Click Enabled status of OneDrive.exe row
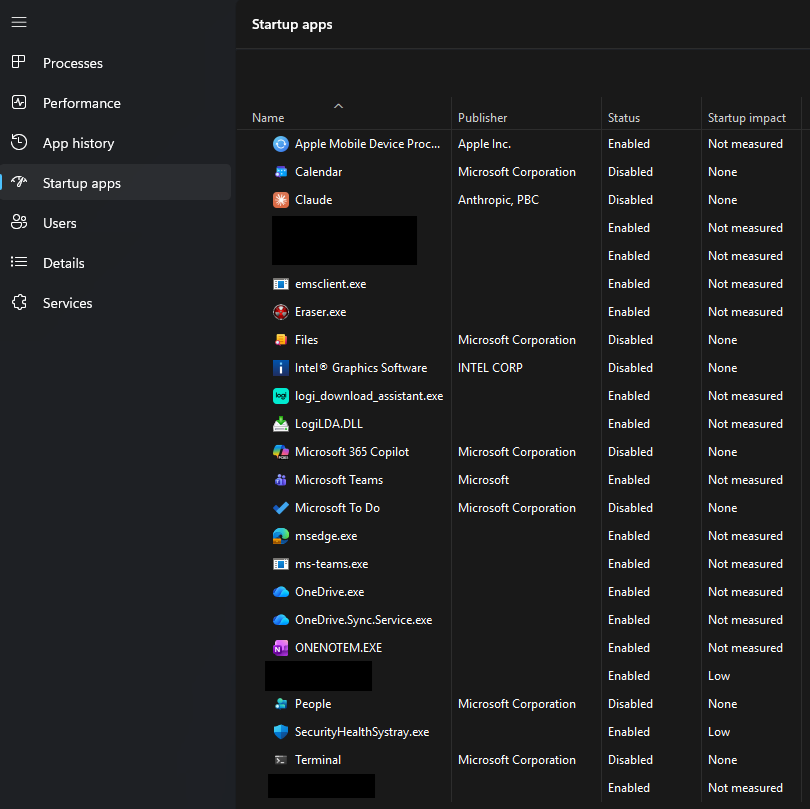The width and height of the screenshot is (810, 809). [629, 592]
